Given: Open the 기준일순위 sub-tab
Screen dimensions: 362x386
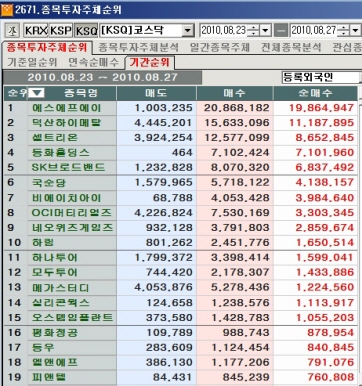Looking at the screenshot, I should tap(32, 62).
